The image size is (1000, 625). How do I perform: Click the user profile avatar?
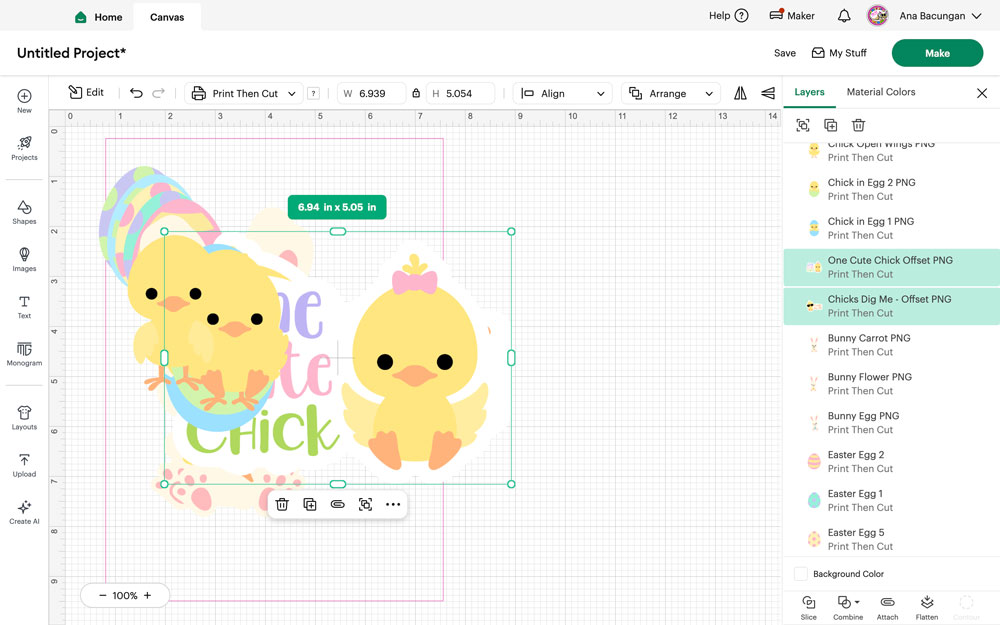pyautogui.click(x=878, y=15)
